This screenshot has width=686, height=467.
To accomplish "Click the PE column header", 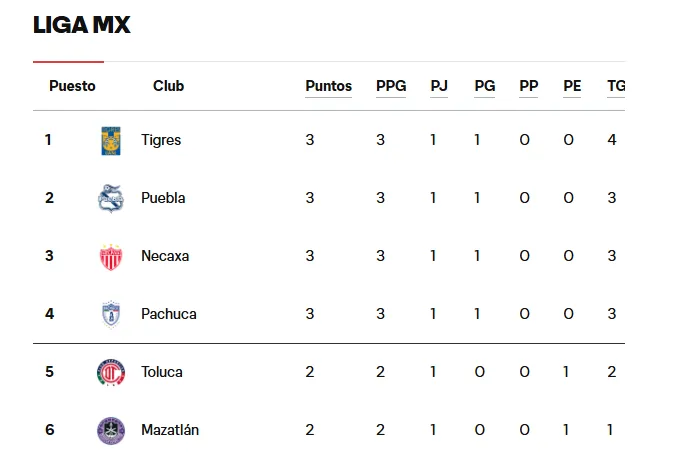I will point(572,86).
